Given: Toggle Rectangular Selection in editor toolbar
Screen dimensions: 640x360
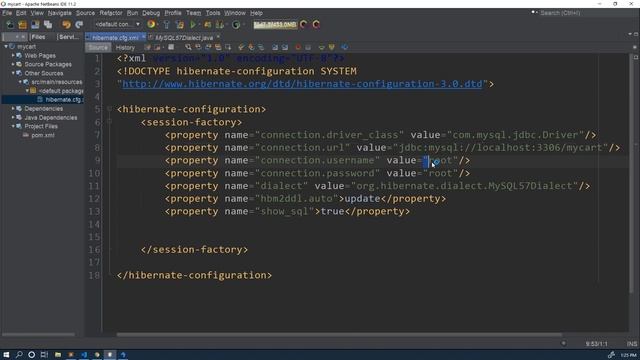Looking at the screenshot, I should pyautogui.click(x=228, y=47).
